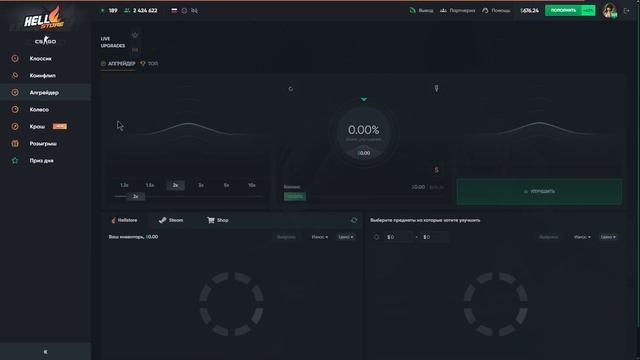Switch to the Shop tab

point(218,220)
